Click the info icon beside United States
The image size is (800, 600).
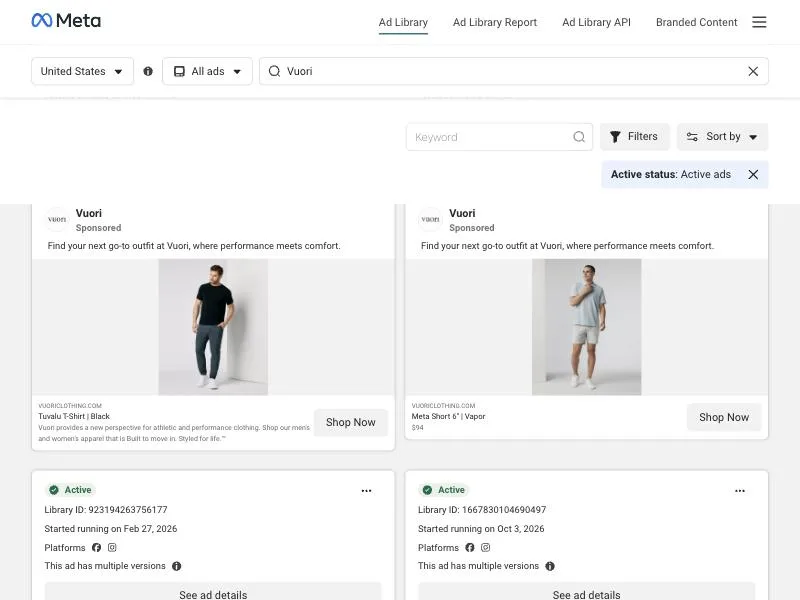[148, 71]
